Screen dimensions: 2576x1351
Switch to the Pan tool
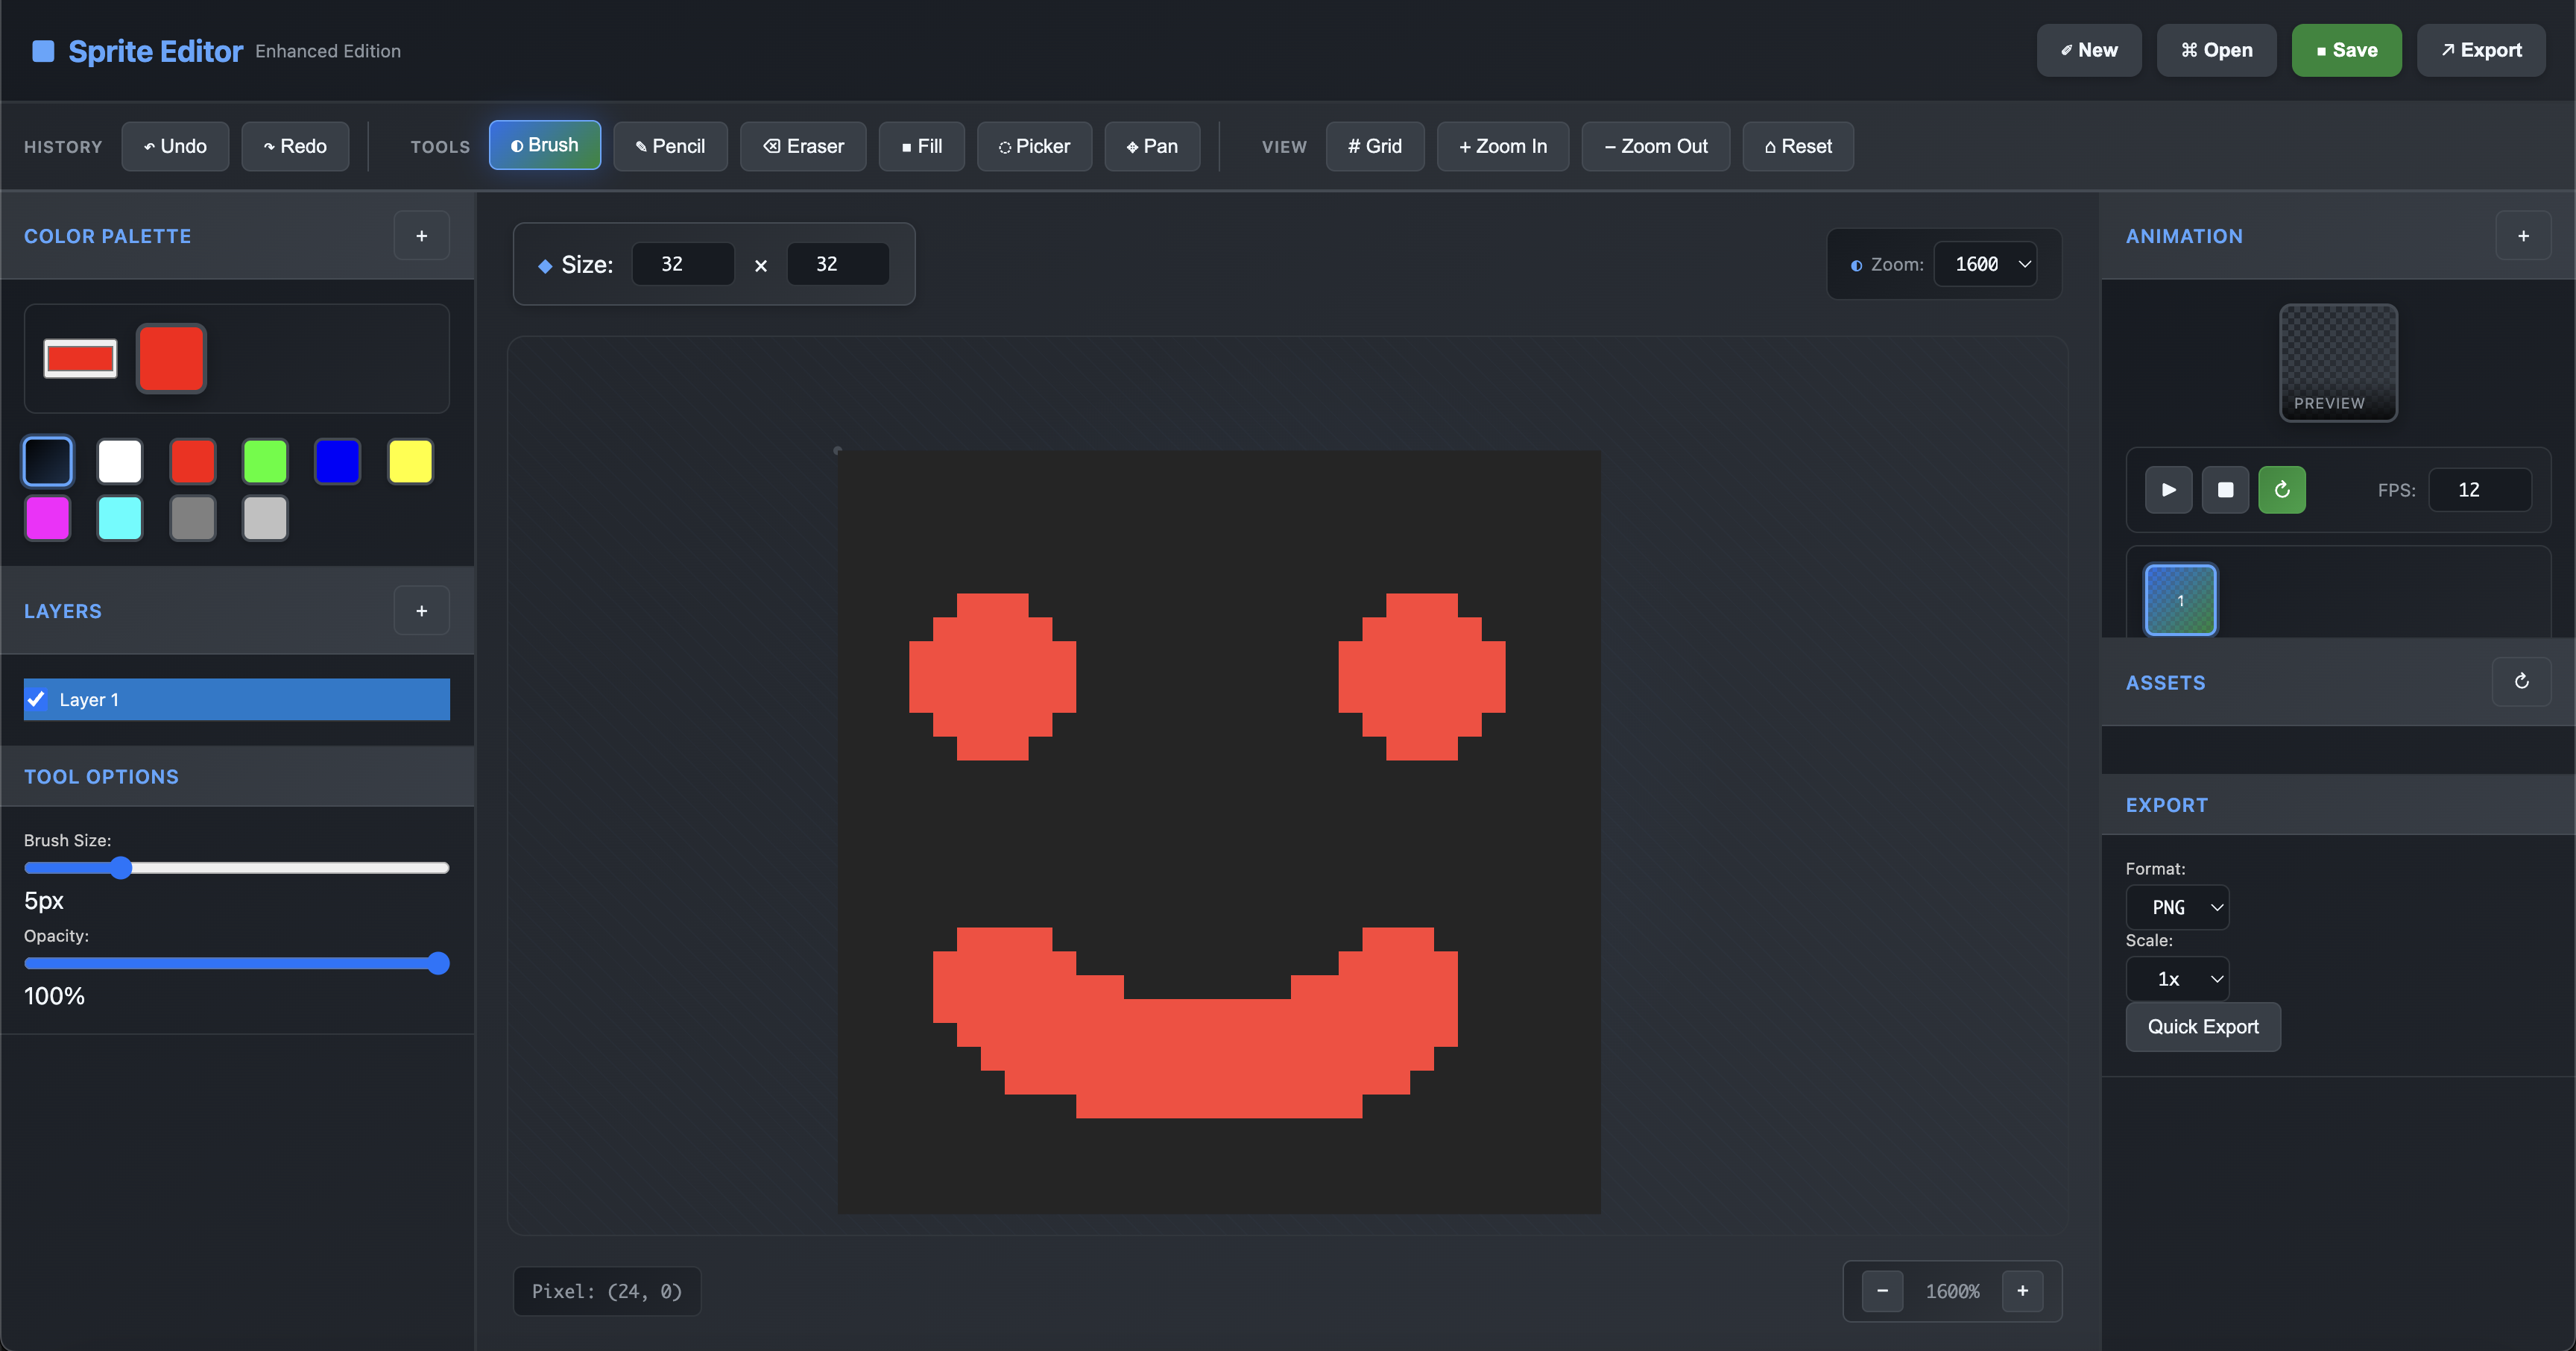[1152, 146]
